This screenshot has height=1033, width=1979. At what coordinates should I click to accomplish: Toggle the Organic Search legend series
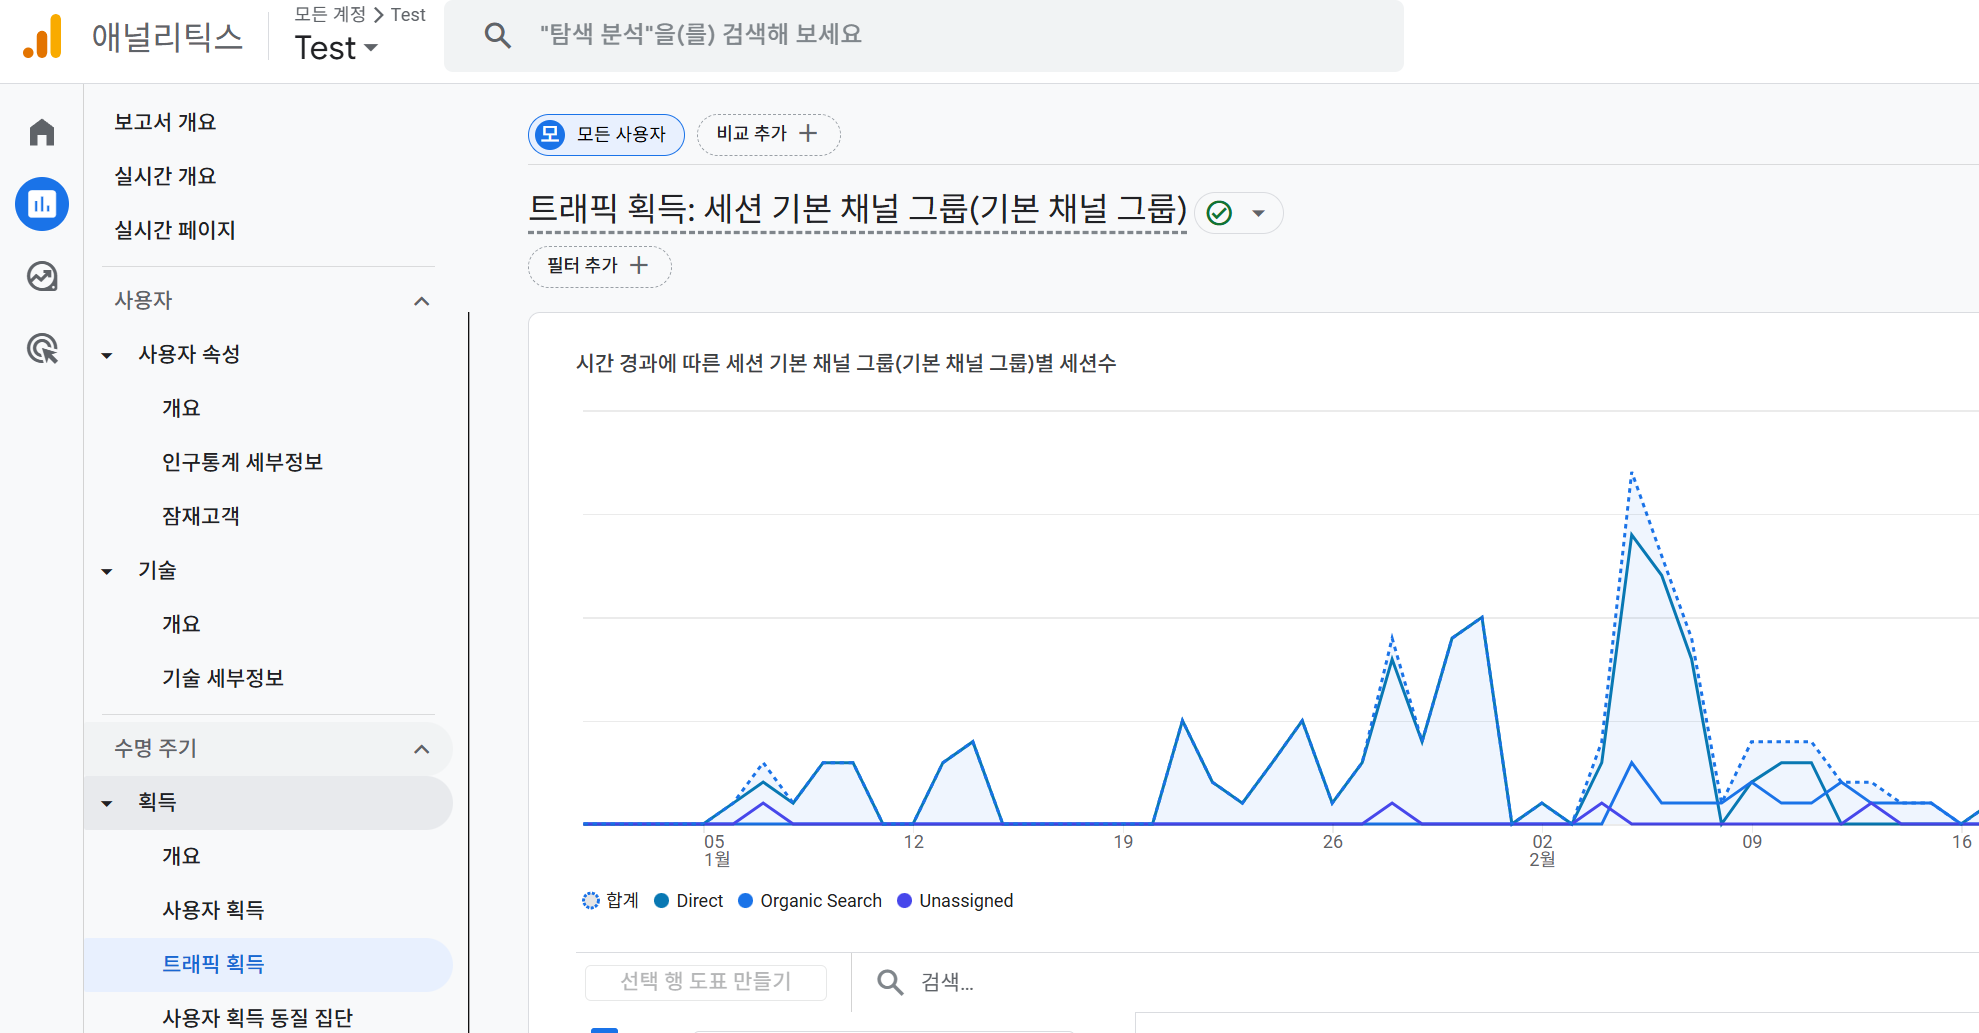810,901
